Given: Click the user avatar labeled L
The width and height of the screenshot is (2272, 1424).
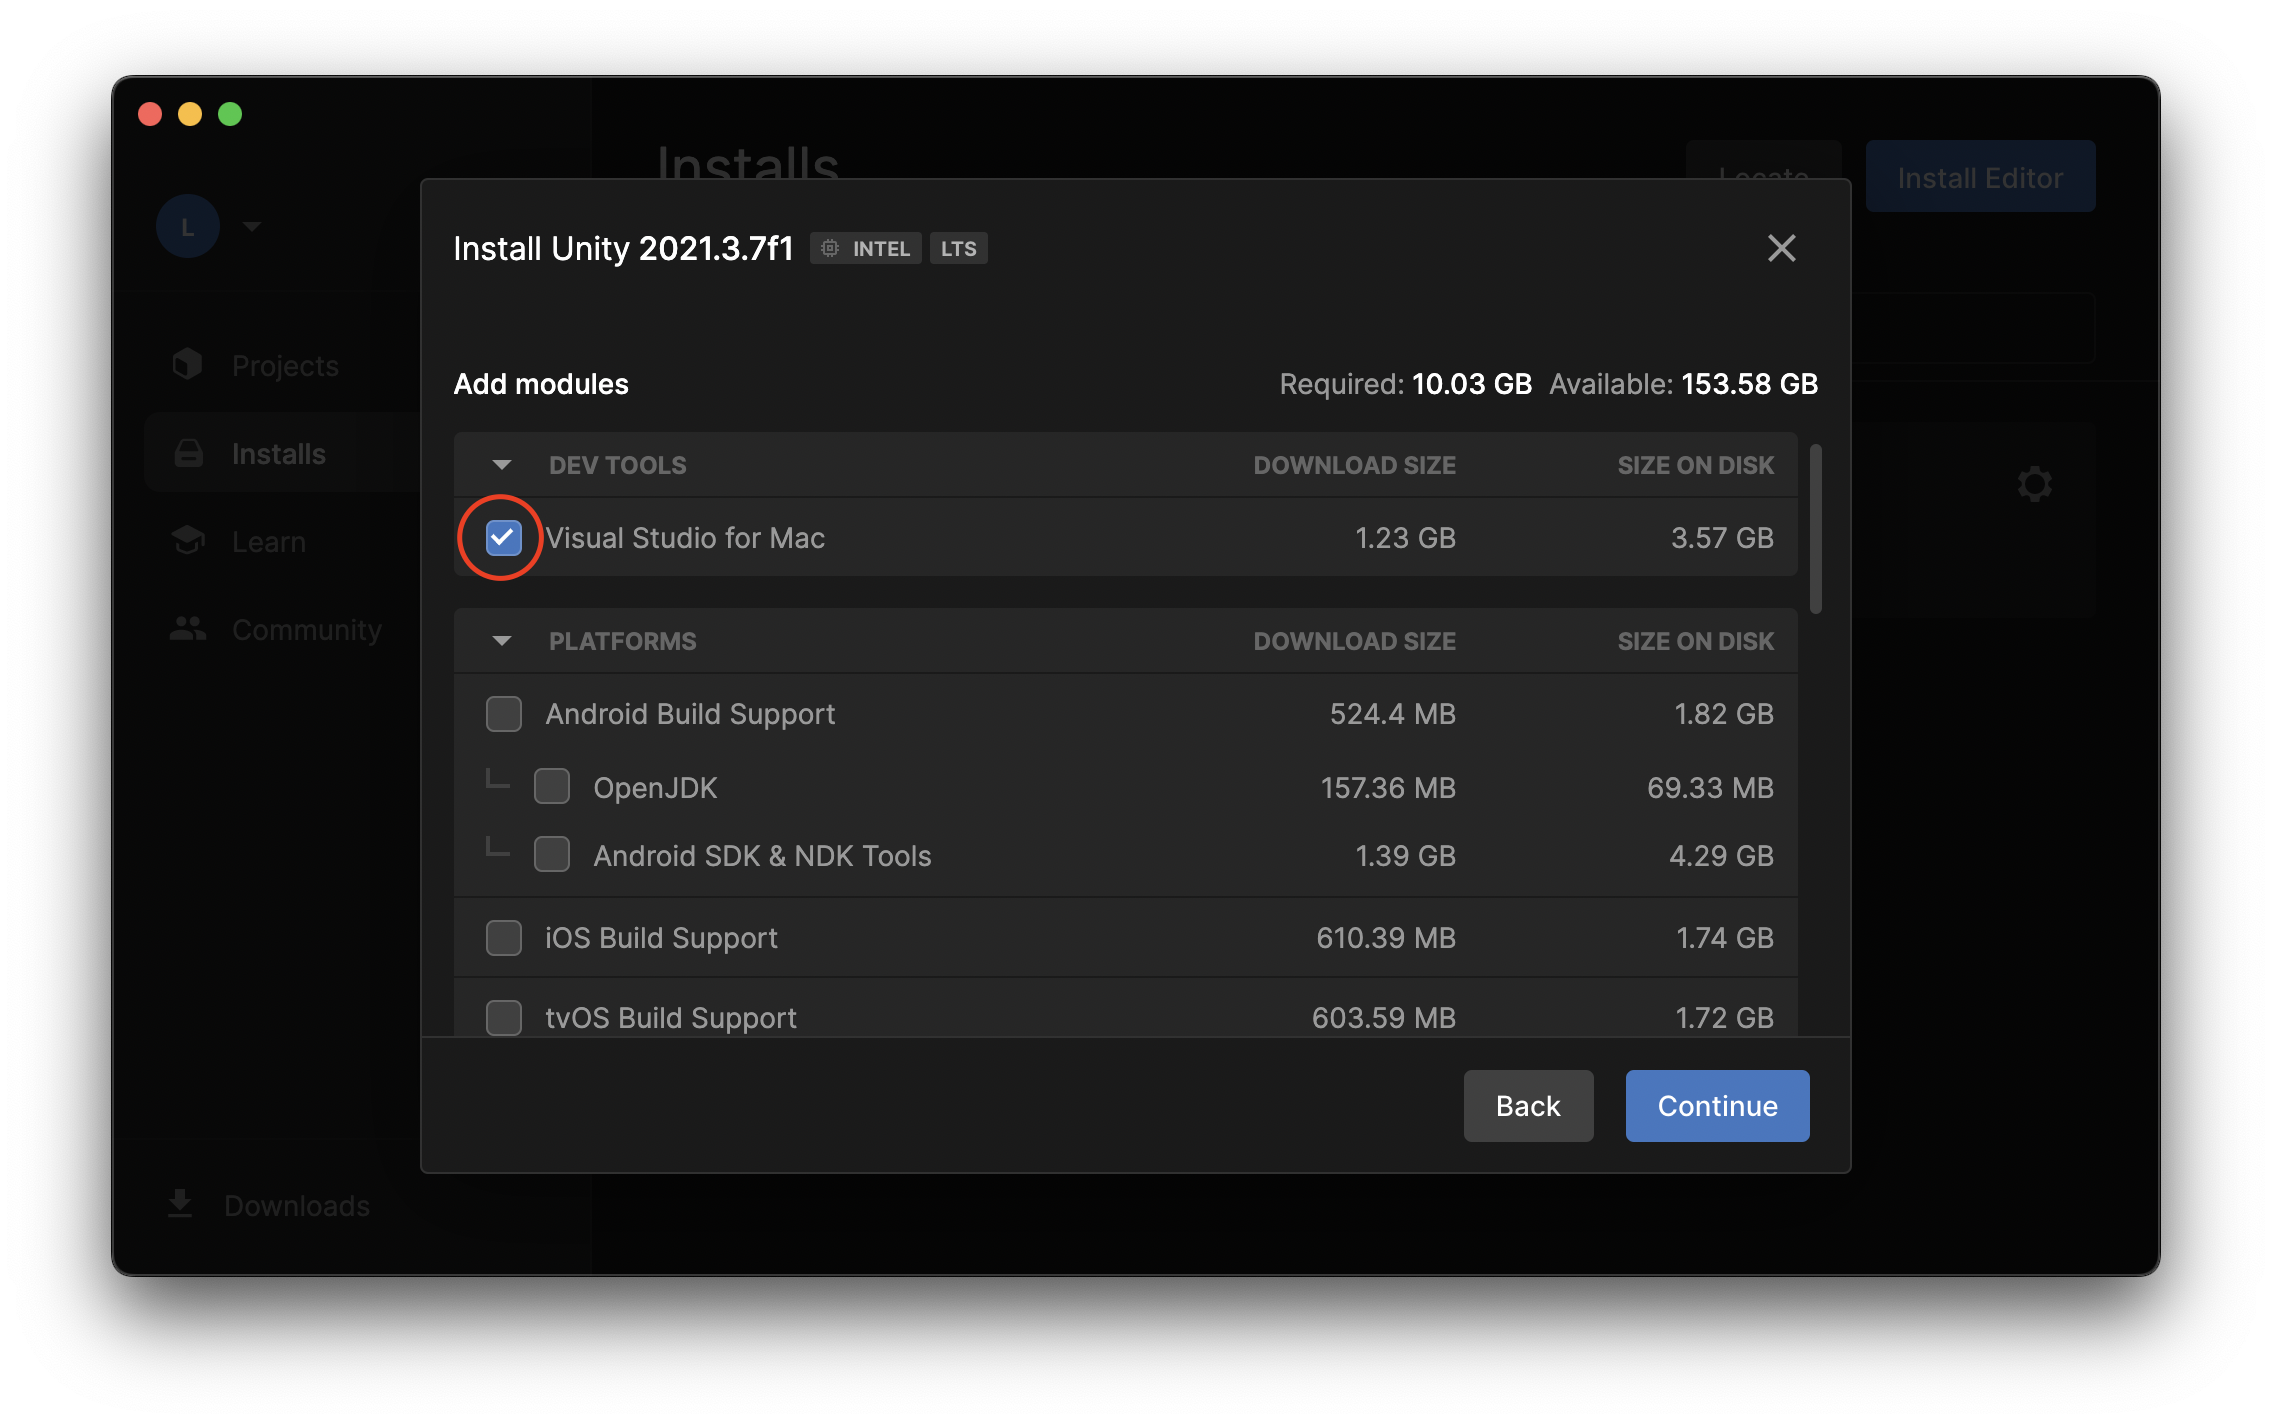Looking at the screenshot, I should click(x=187, y=227).
